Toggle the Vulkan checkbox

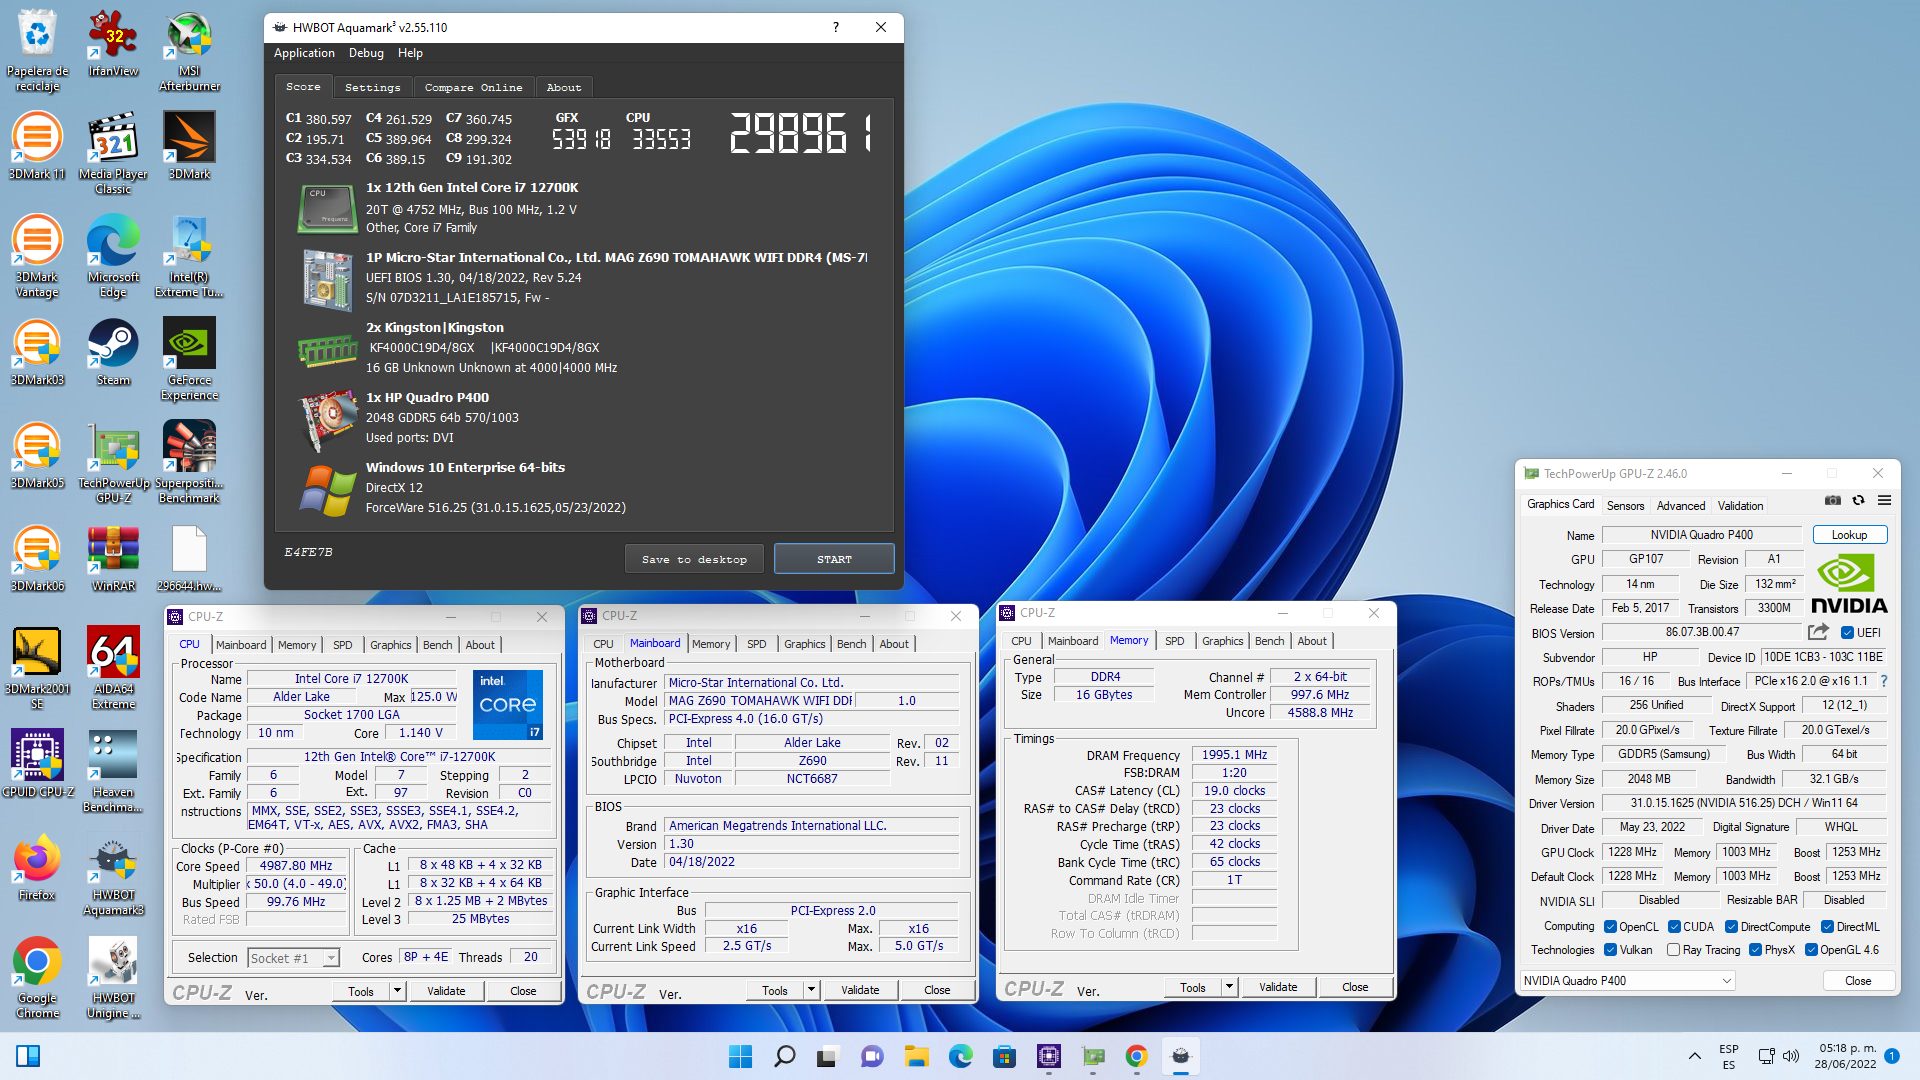[x=1610, y=950]
